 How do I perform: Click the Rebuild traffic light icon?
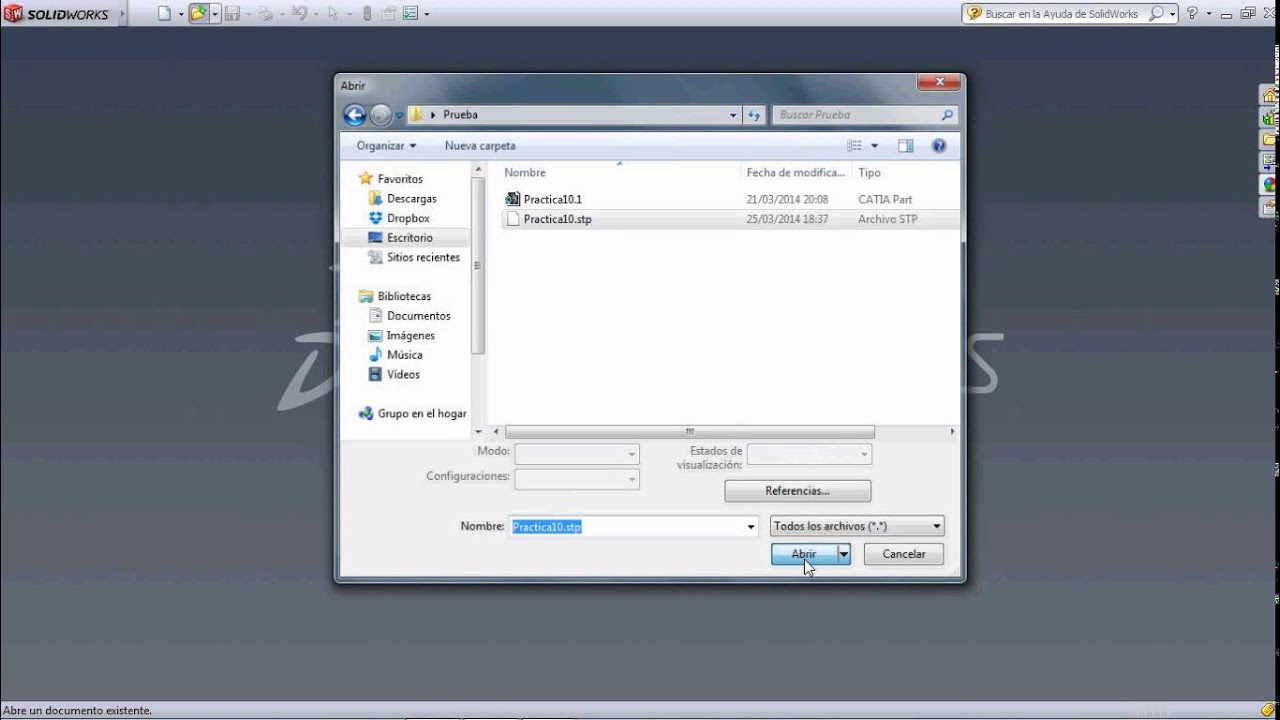coord(366,14)
